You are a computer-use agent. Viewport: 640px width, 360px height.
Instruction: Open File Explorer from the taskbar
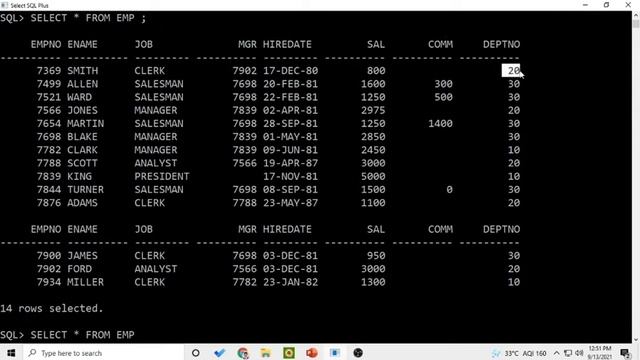[266, 353]
